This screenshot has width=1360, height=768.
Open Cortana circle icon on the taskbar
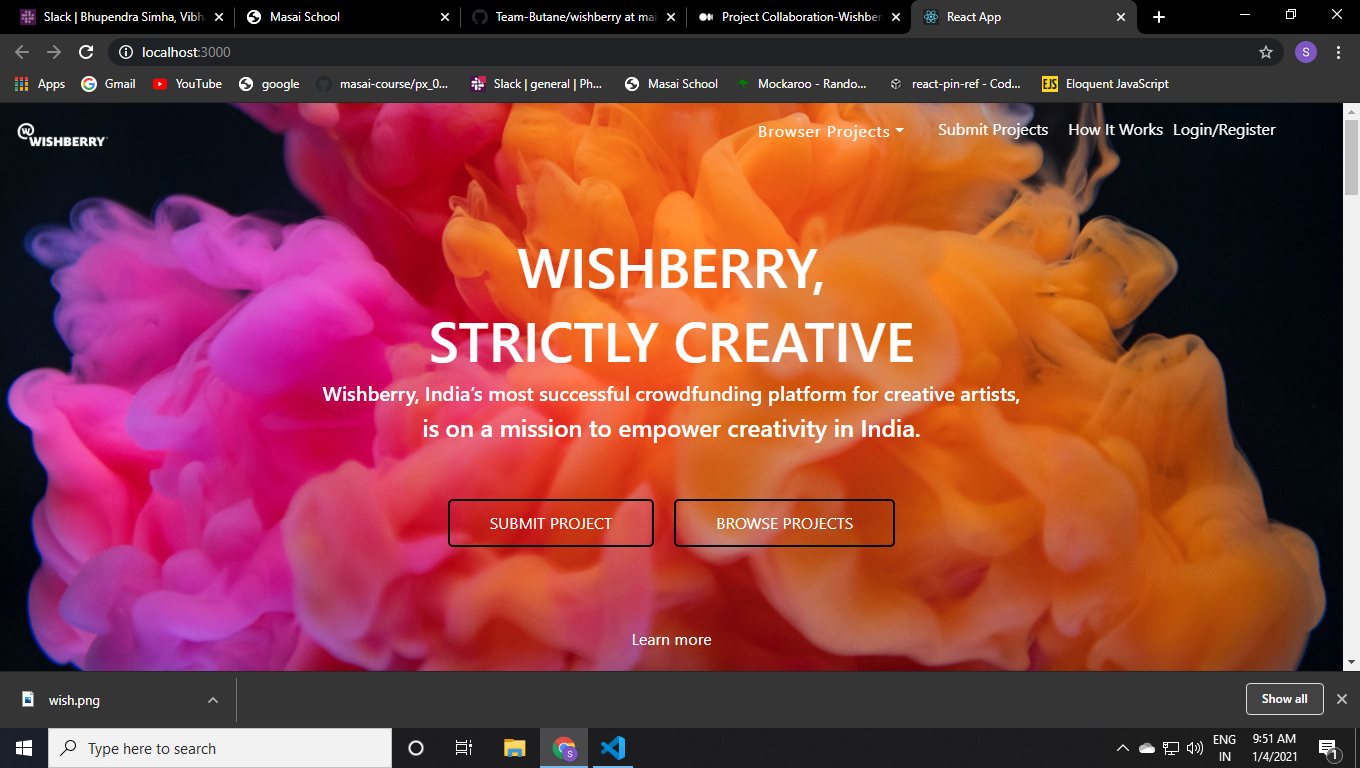click(x=416, y=748)
